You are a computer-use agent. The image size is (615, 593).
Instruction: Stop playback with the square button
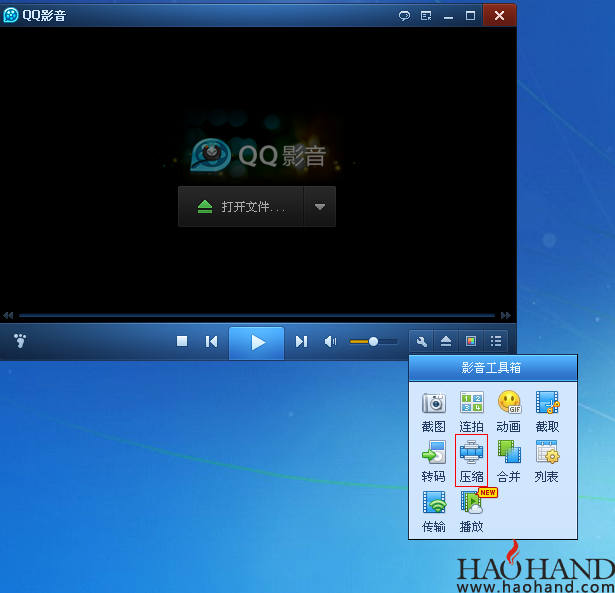pyautogui.click(x=182, y=341)
